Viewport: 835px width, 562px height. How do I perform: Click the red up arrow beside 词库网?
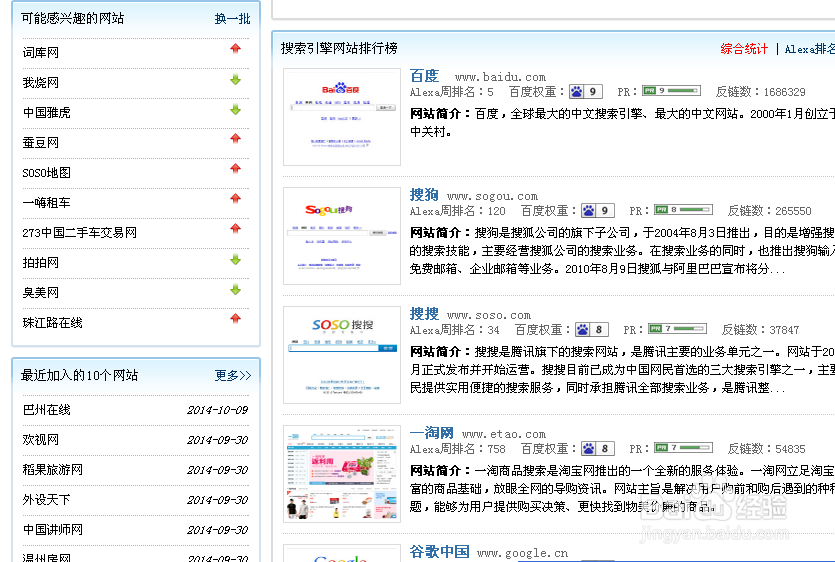click(x=235, y=49)
